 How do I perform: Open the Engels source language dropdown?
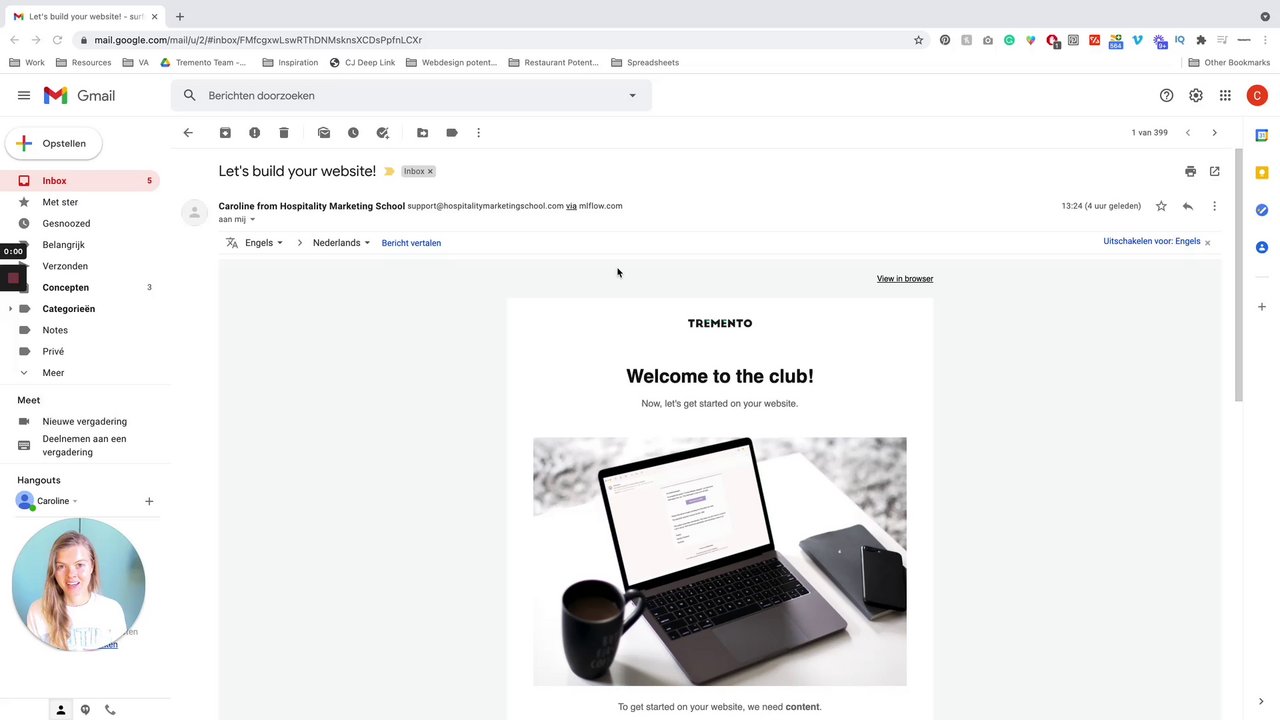click(x=264, y=243)
